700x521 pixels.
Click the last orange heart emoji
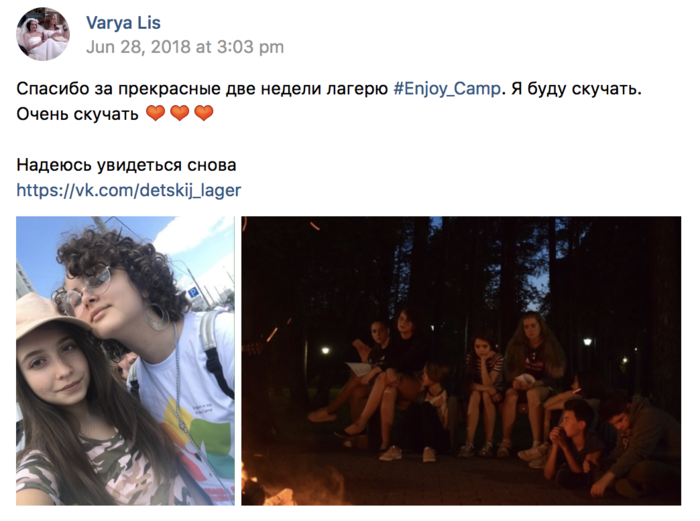click(204, 113)
